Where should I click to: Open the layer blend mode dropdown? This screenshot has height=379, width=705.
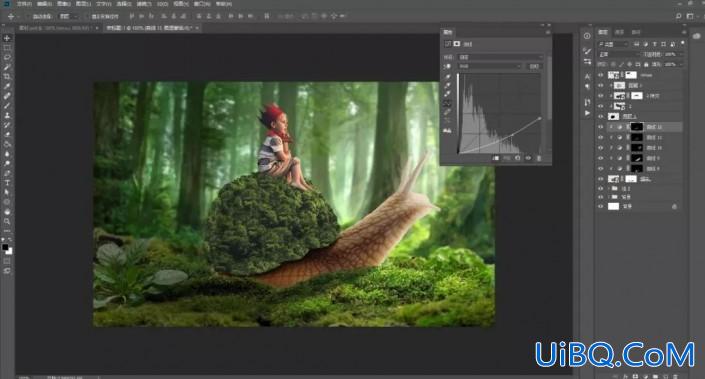click(x=620, y=54)
